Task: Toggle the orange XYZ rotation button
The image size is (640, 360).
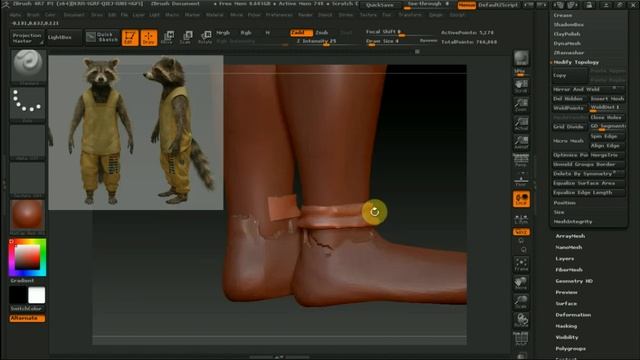Action: coord(521,232)
